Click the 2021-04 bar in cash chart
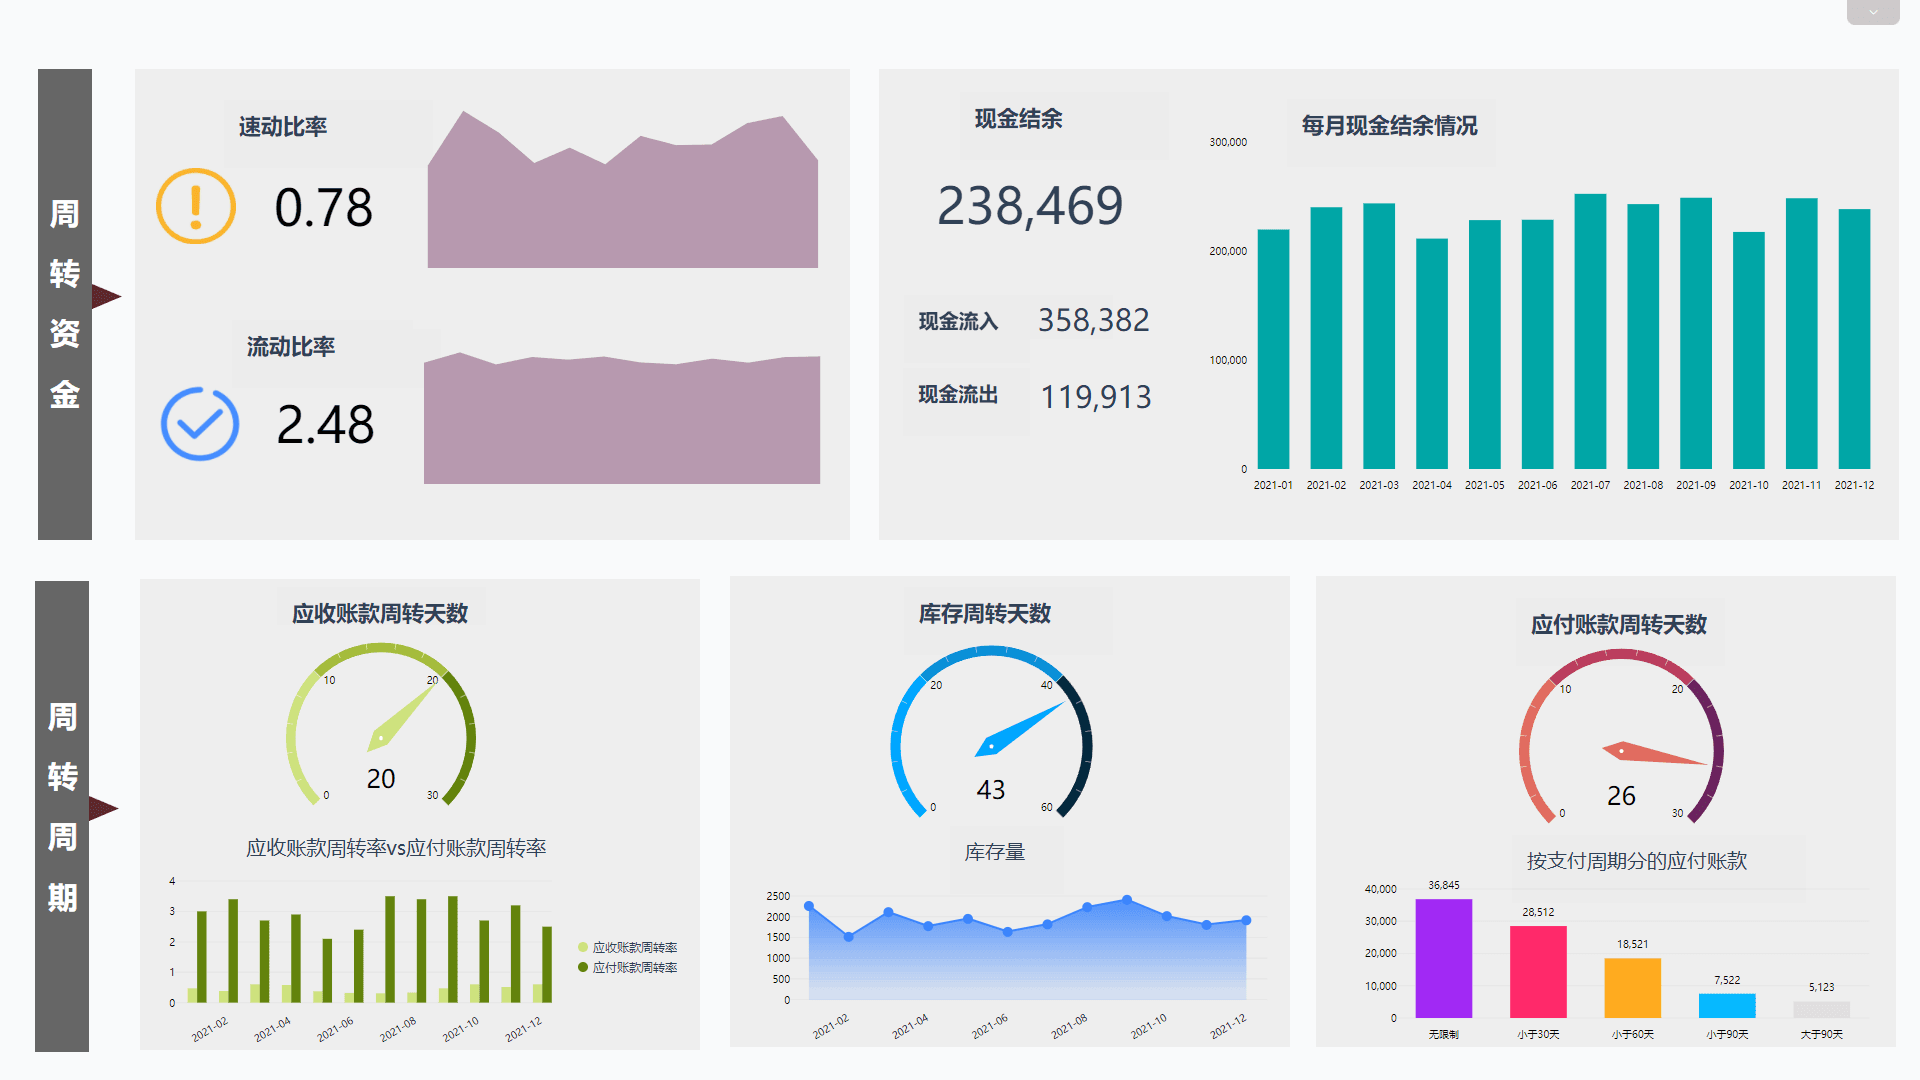This screenshot has width=1920, height=1080. pos(1432,354)
